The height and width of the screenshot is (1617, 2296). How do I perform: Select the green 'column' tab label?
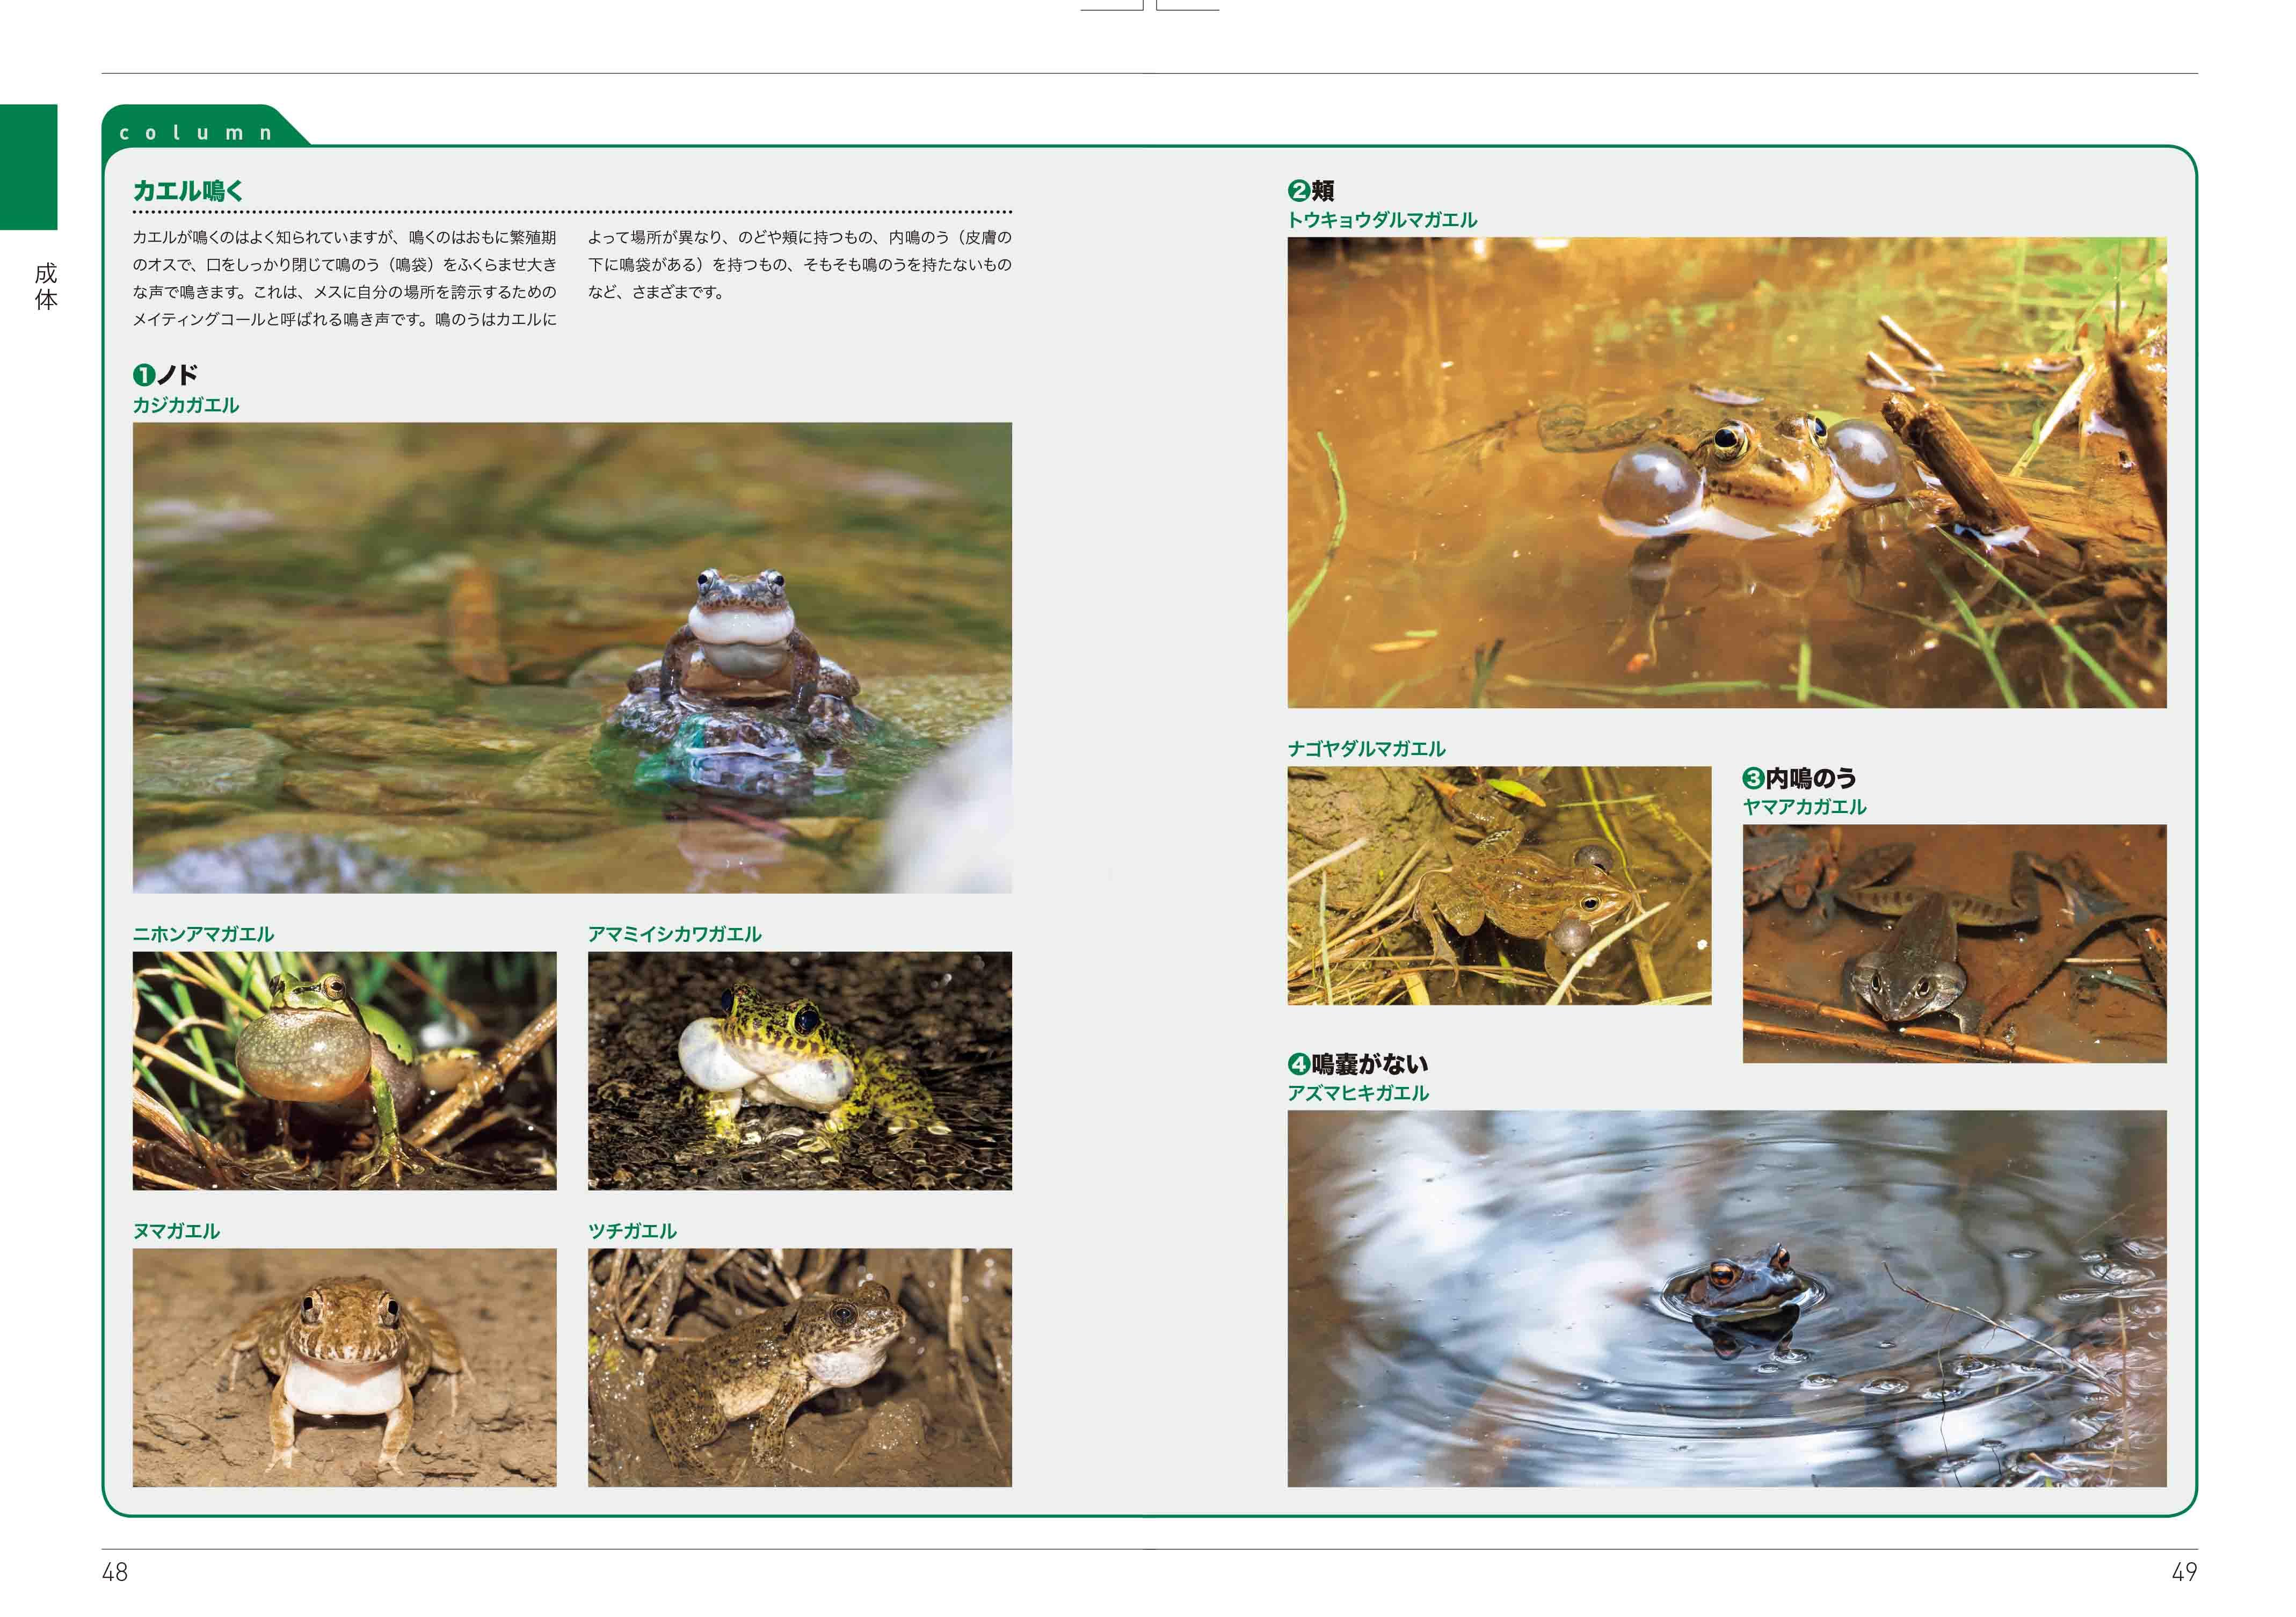click(x=196, y=133)
